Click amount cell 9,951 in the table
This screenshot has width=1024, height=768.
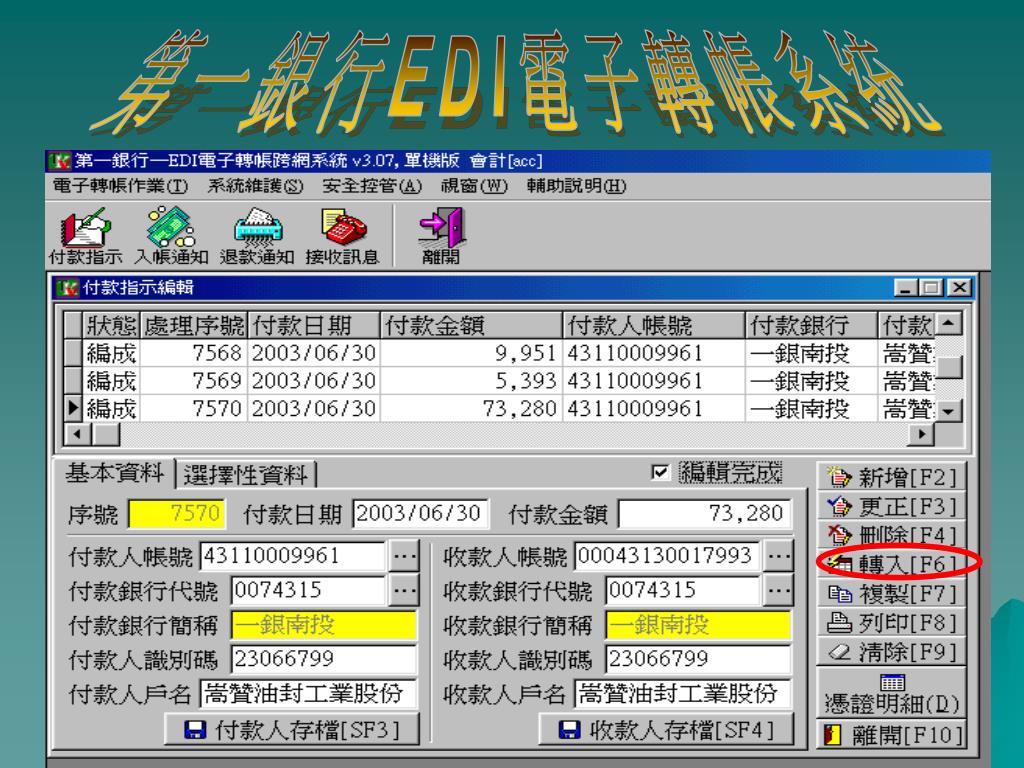[471, 353]
